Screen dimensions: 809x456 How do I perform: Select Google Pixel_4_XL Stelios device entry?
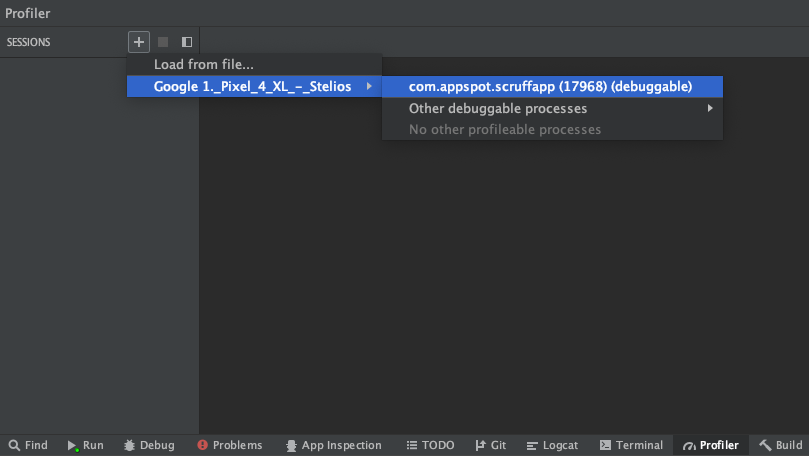254,86
